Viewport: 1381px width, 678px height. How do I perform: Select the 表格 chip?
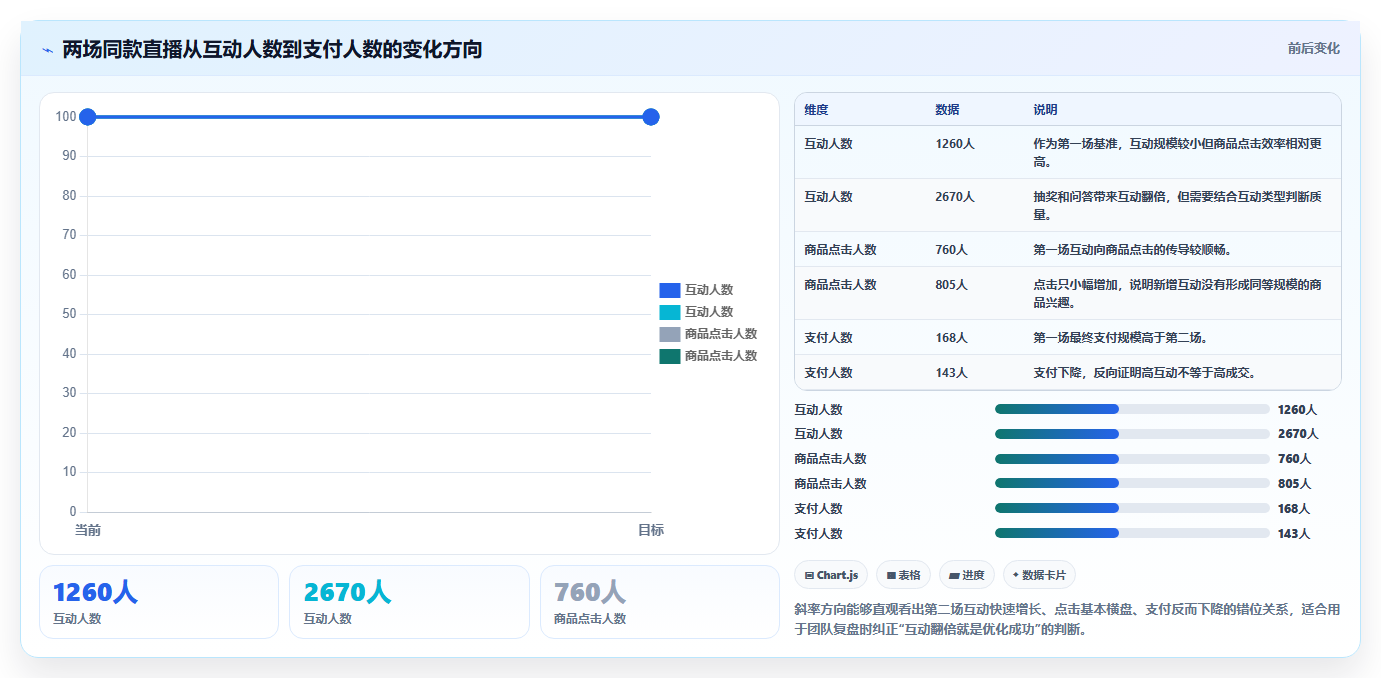click(x=903, y=575)
